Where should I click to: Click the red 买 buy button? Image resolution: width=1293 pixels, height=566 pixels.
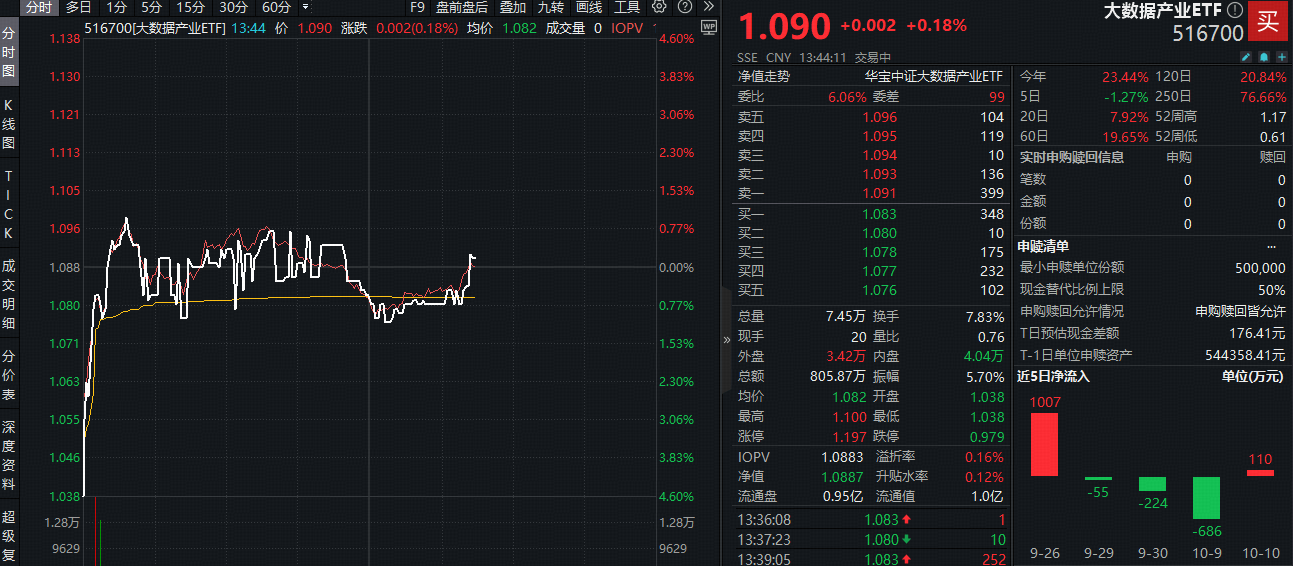coord(1268,21)
